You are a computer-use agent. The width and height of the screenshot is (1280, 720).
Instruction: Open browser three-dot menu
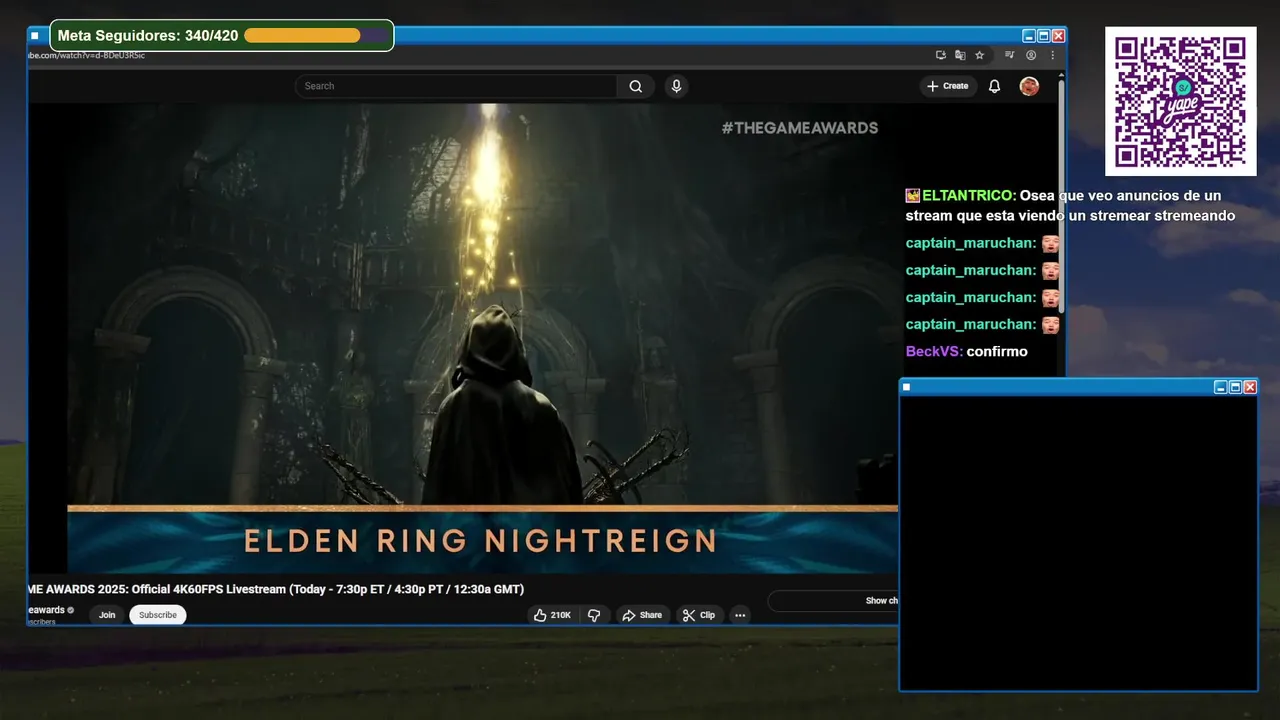[1052, 55]
